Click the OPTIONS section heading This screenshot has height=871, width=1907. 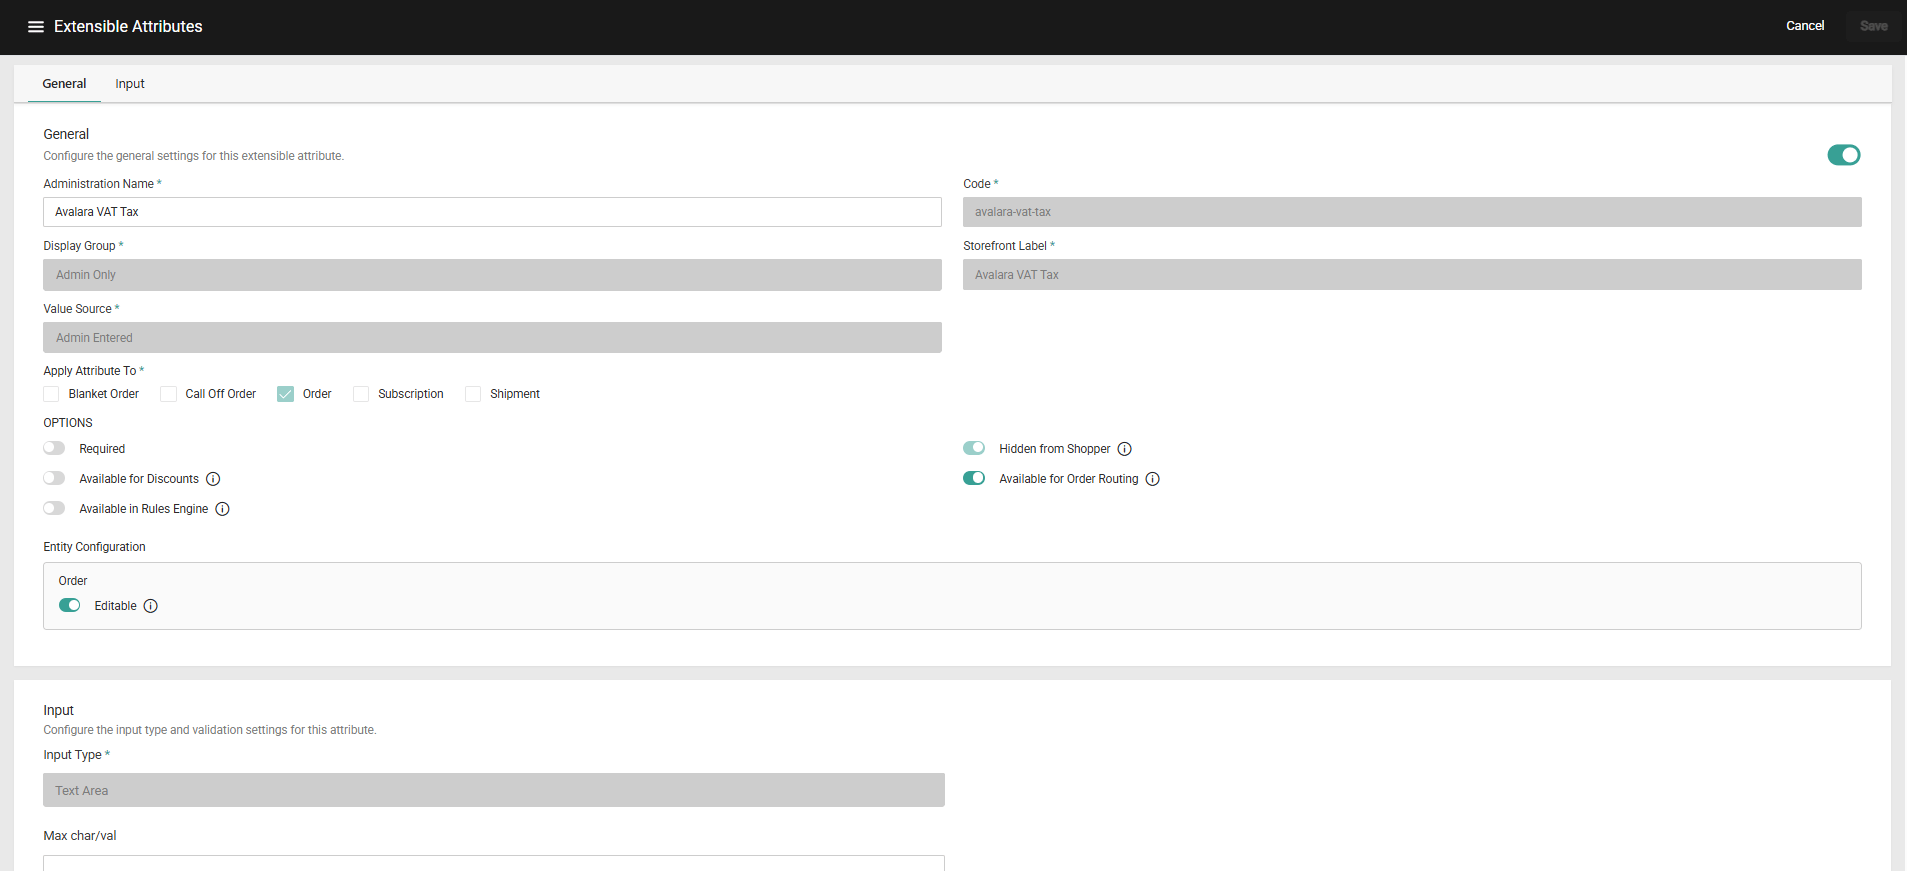[x=68, y=423]
